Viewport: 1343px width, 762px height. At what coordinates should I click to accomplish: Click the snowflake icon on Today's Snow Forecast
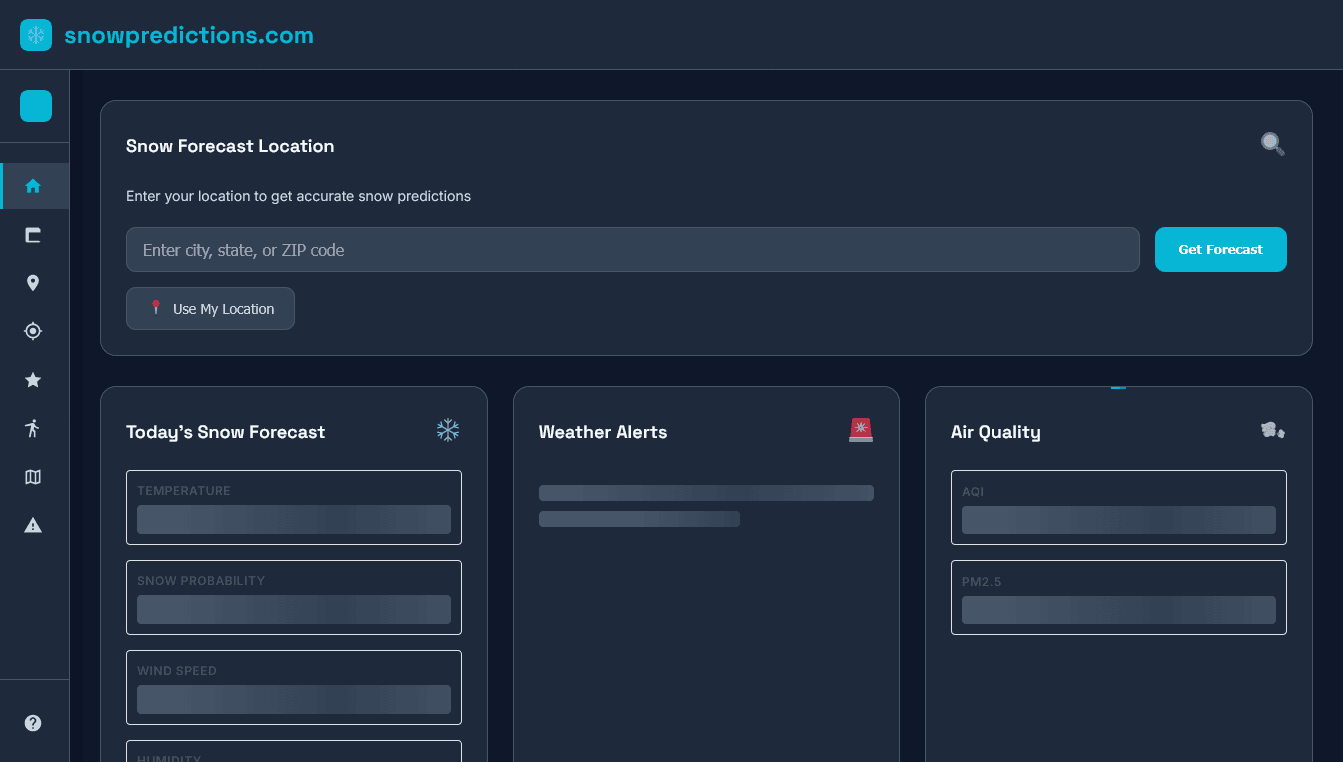point(447,430)
